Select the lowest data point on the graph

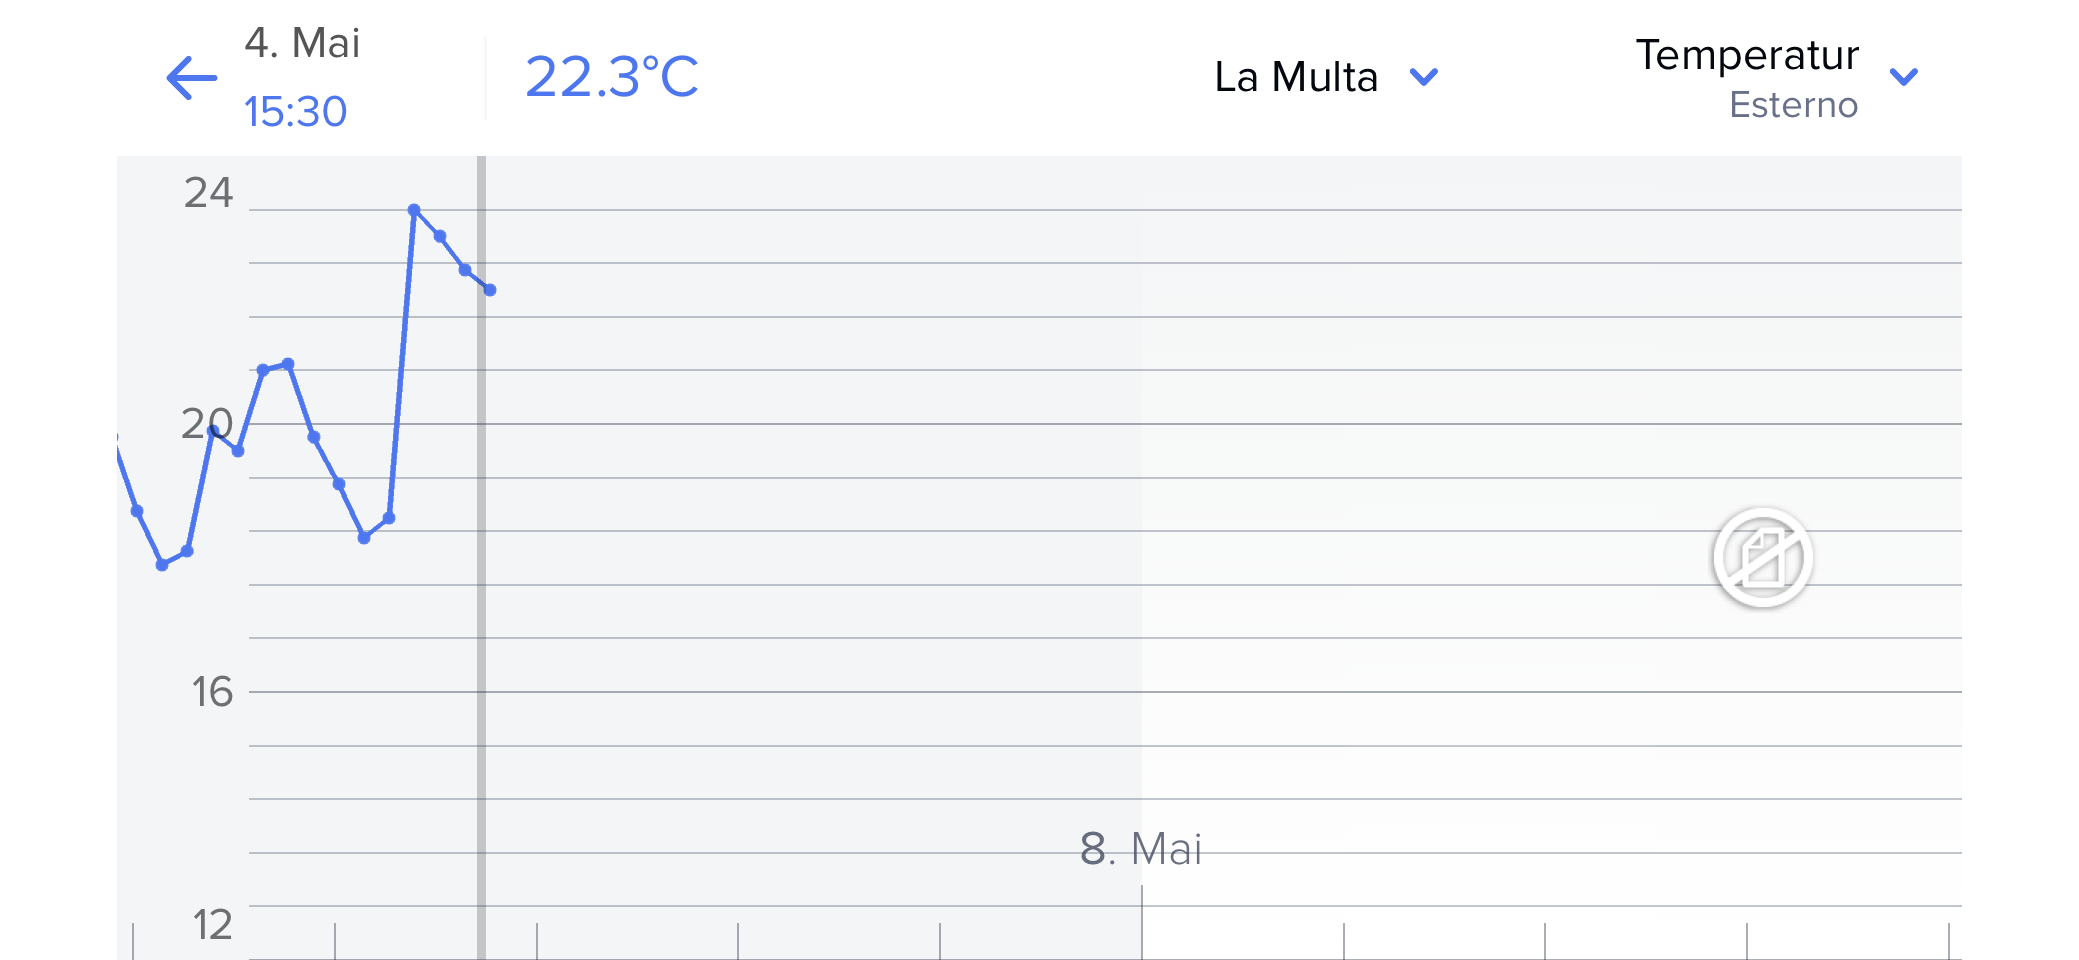click(x=162, y=565)
